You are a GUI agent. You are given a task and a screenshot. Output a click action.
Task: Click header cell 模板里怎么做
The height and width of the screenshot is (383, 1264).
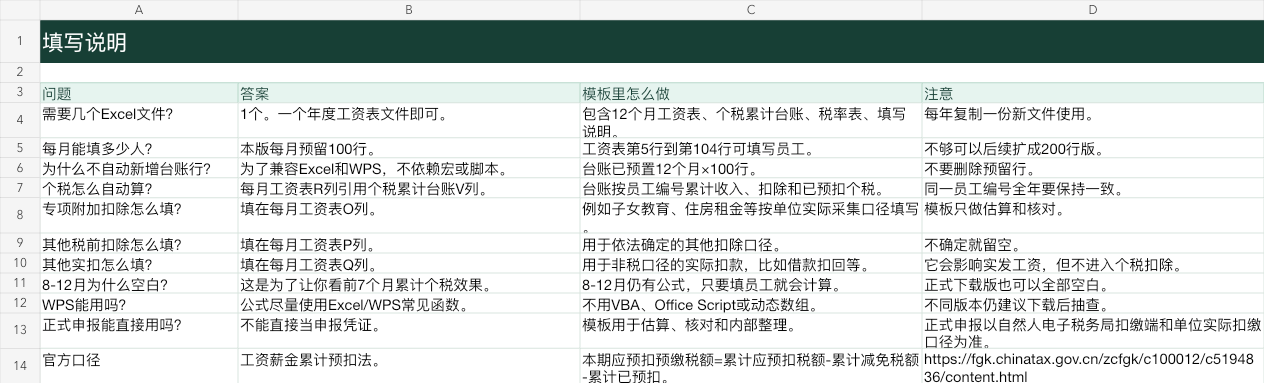pyautogui.click(x=751, y=93)
